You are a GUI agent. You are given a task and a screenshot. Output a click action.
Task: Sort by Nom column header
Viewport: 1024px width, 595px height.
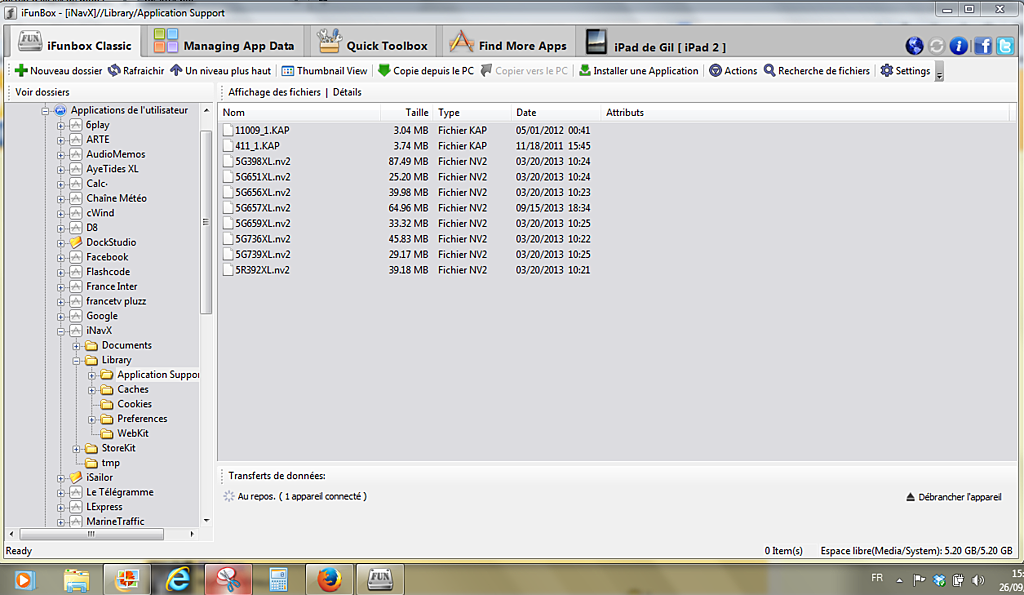tap(299, 112)
